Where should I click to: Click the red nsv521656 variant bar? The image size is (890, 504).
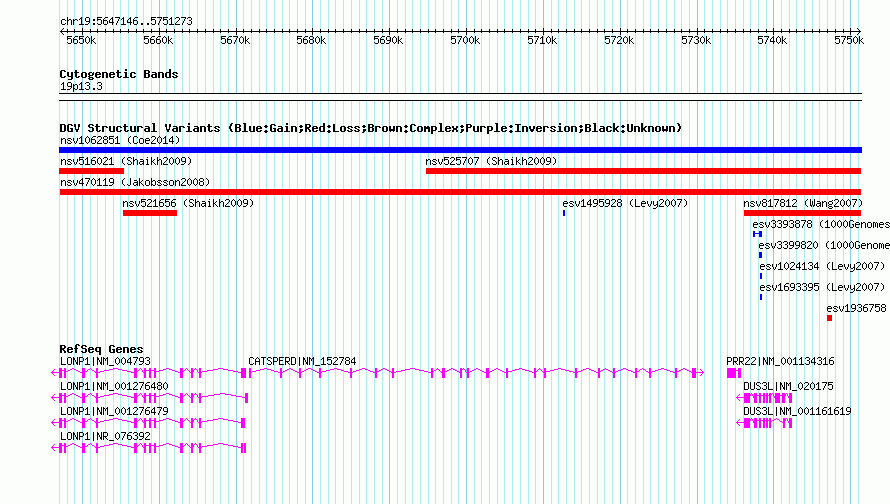150,213
